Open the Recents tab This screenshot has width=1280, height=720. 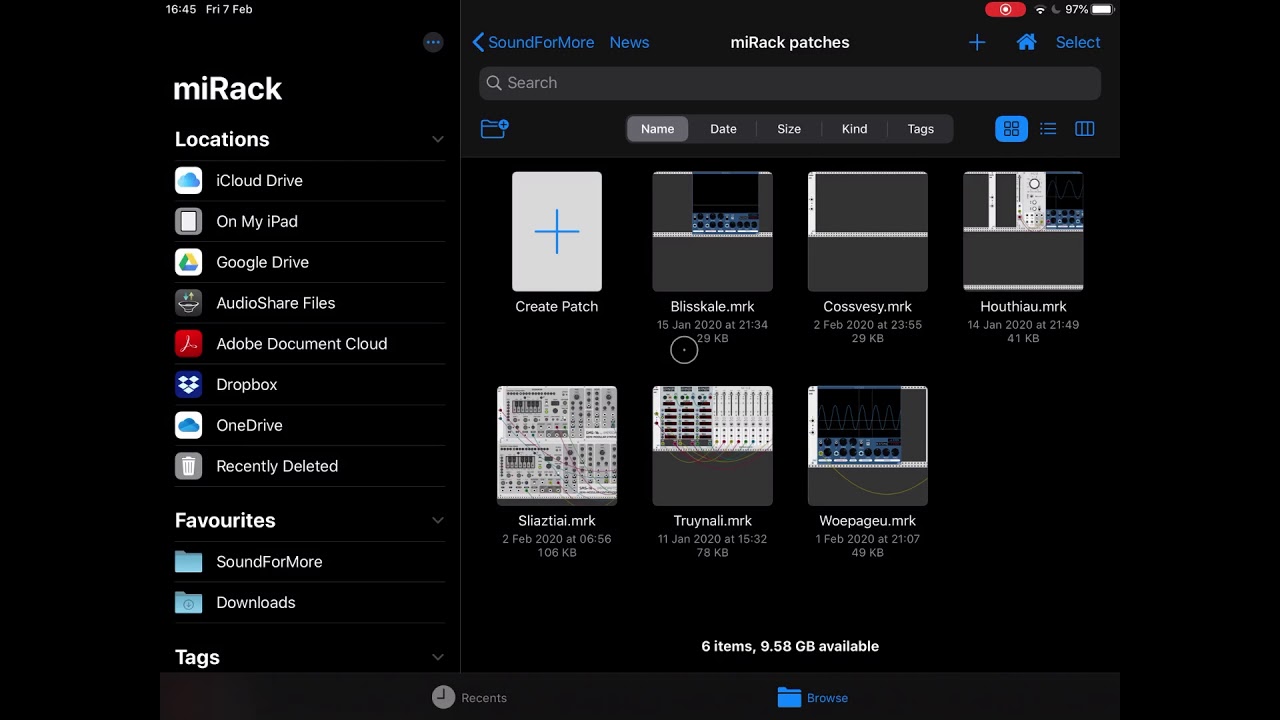pos(470,697)
